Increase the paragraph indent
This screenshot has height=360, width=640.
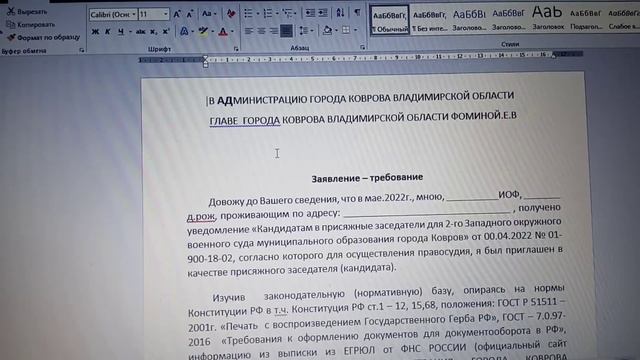(x=323, y=13)
